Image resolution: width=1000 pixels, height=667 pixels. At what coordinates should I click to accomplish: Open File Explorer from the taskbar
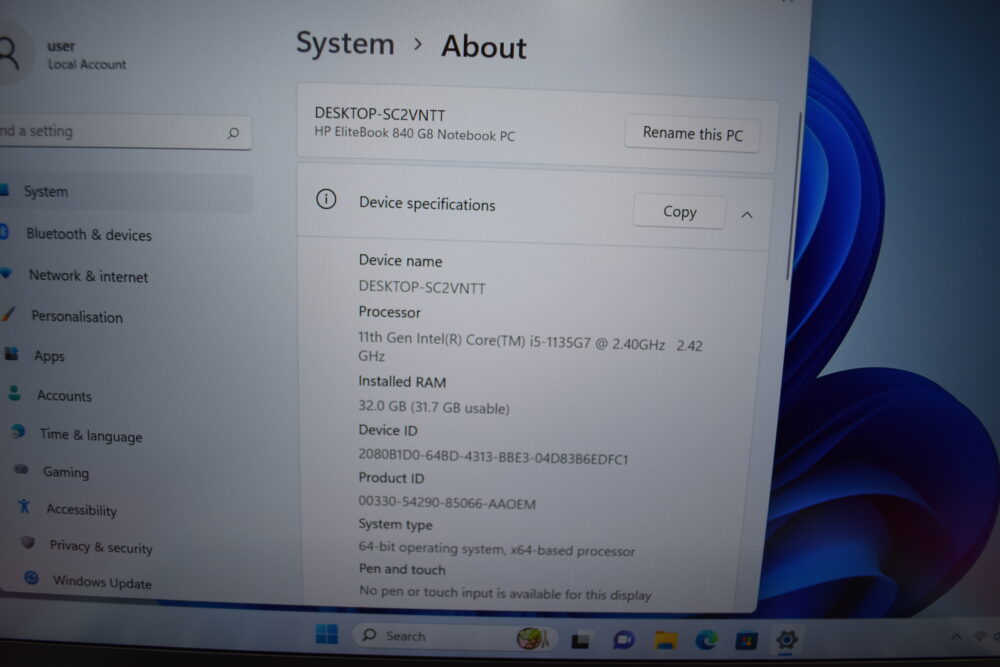coord(665,640)
